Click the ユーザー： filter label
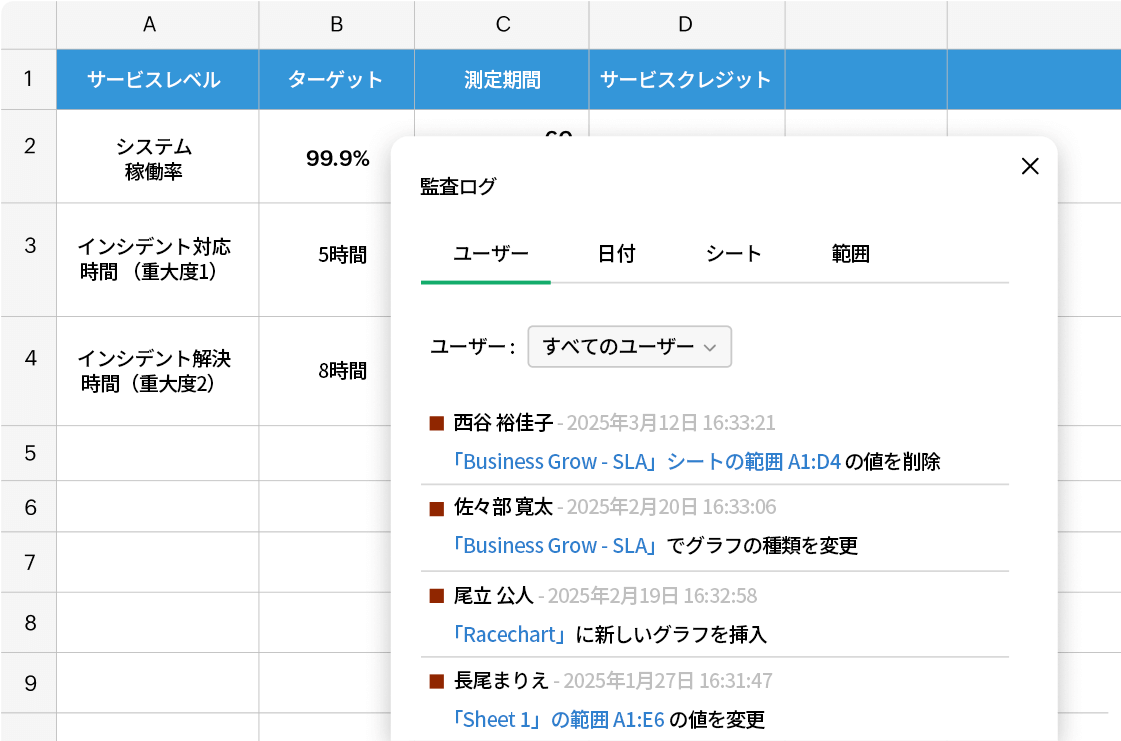This screenshot has height=741, width=1121. point(473,347)
